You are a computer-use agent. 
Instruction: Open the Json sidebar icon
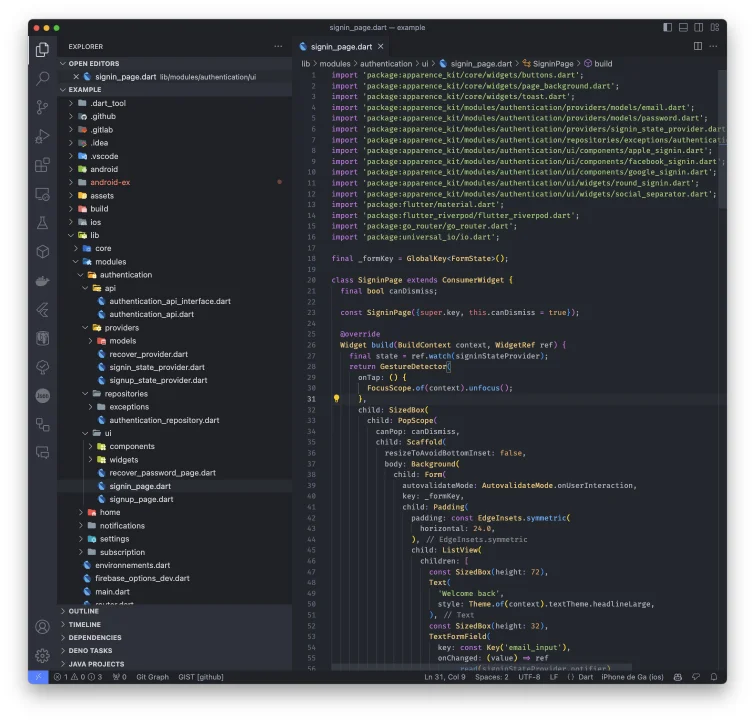click(x=42, y=396)
